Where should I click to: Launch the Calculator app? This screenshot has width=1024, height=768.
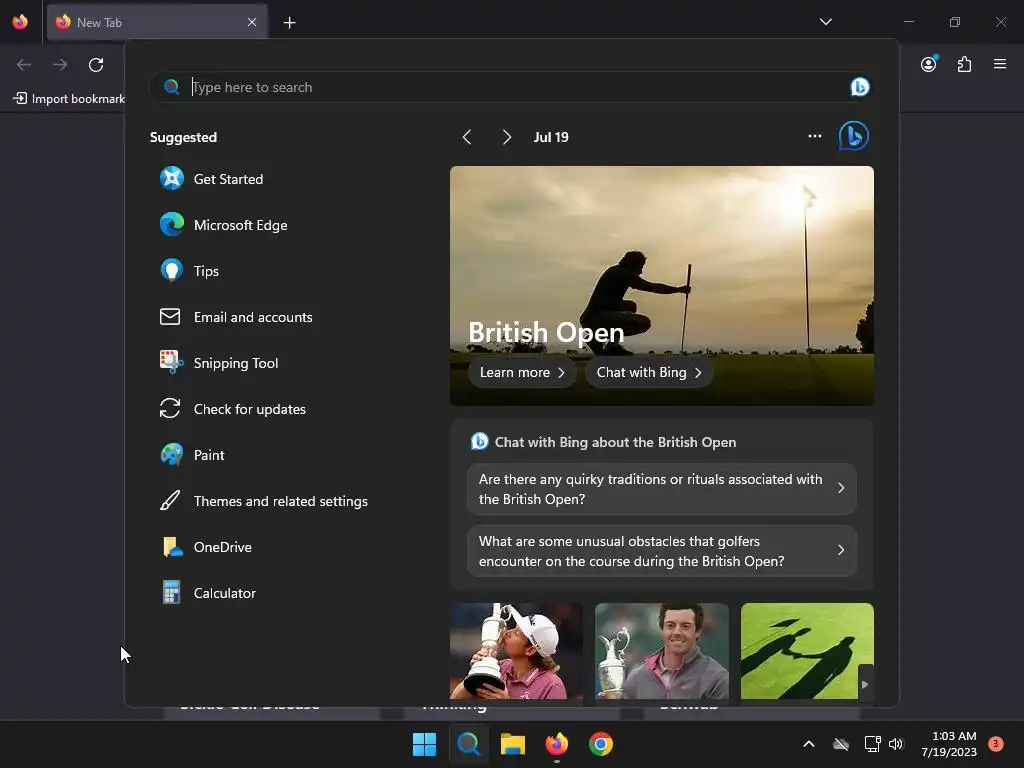208,593
